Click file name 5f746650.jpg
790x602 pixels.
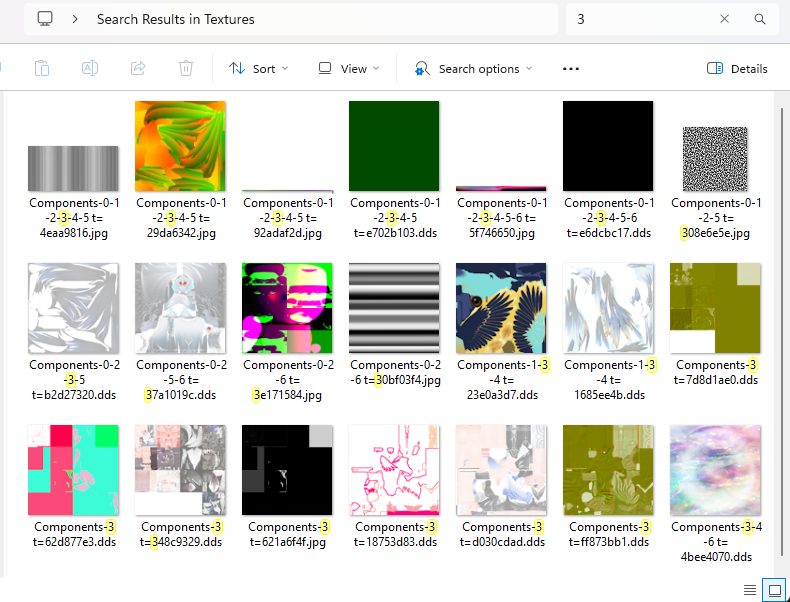click(x=502, y=233)
